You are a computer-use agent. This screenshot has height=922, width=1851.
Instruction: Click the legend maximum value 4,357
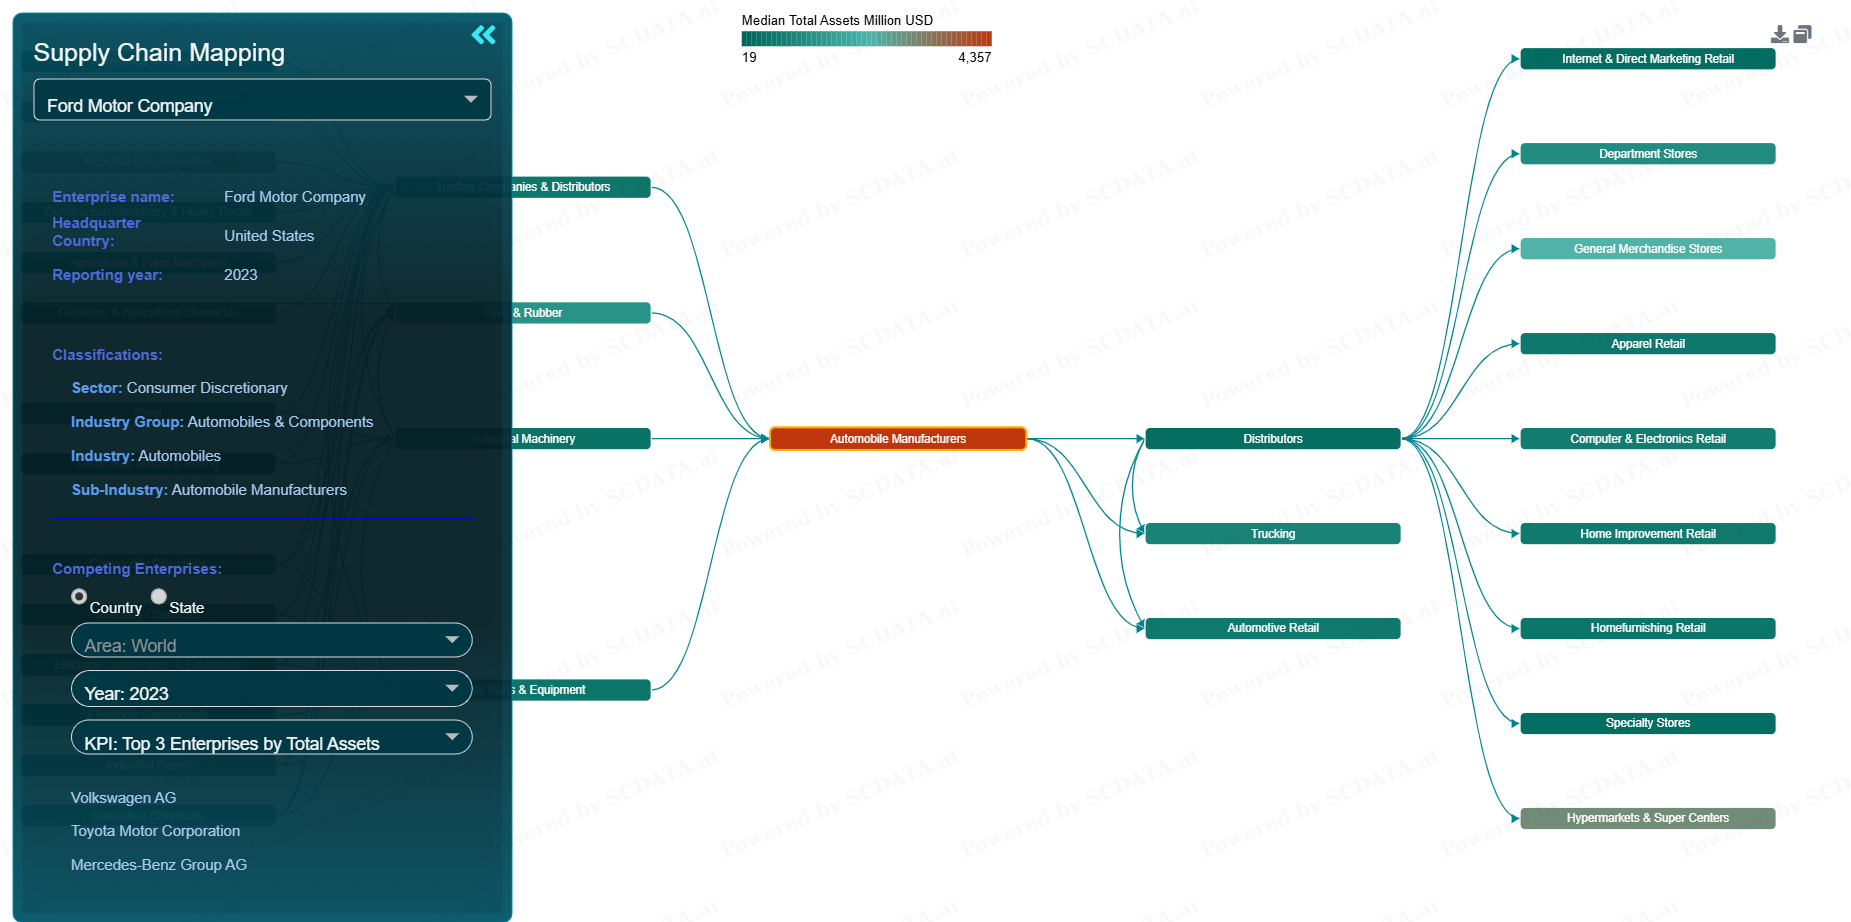pos(974,58)
